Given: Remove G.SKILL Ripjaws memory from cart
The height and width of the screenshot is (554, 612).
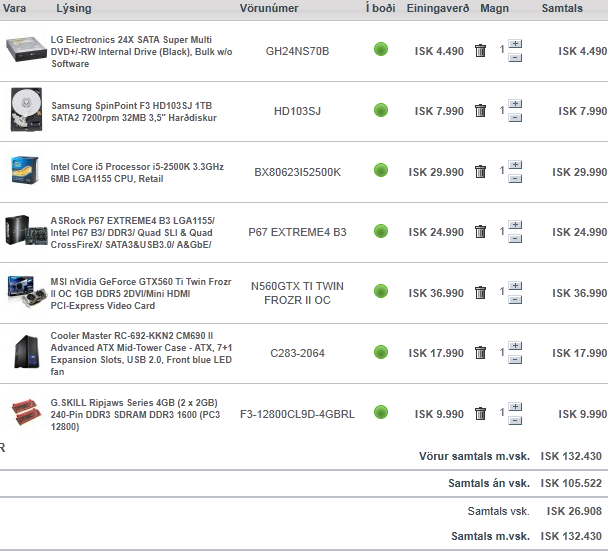Looking at the screenshot, I should pyautogui.click(x=480, y=414).
